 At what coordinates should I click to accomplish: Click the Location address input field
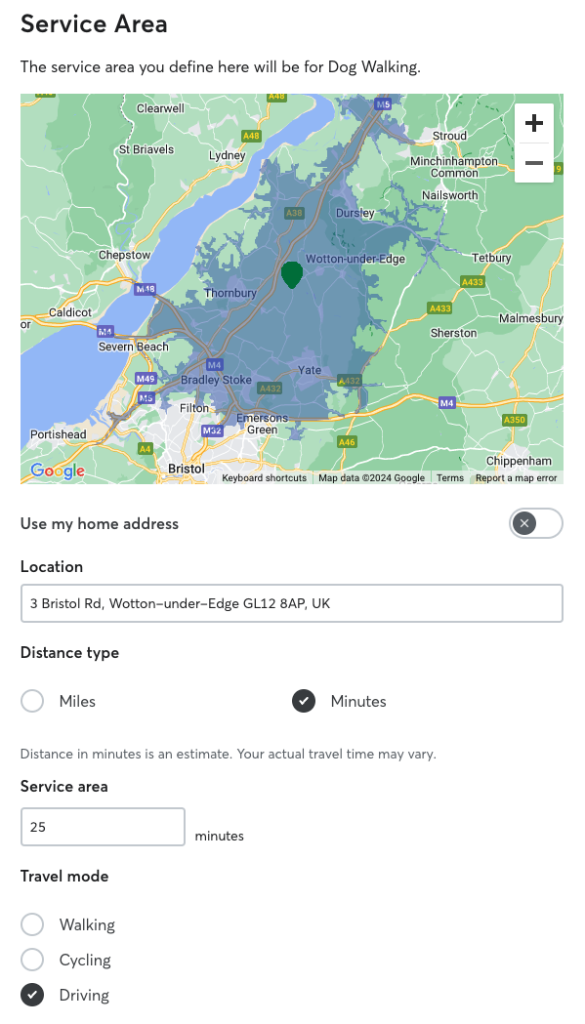click(x=292, y=603)
